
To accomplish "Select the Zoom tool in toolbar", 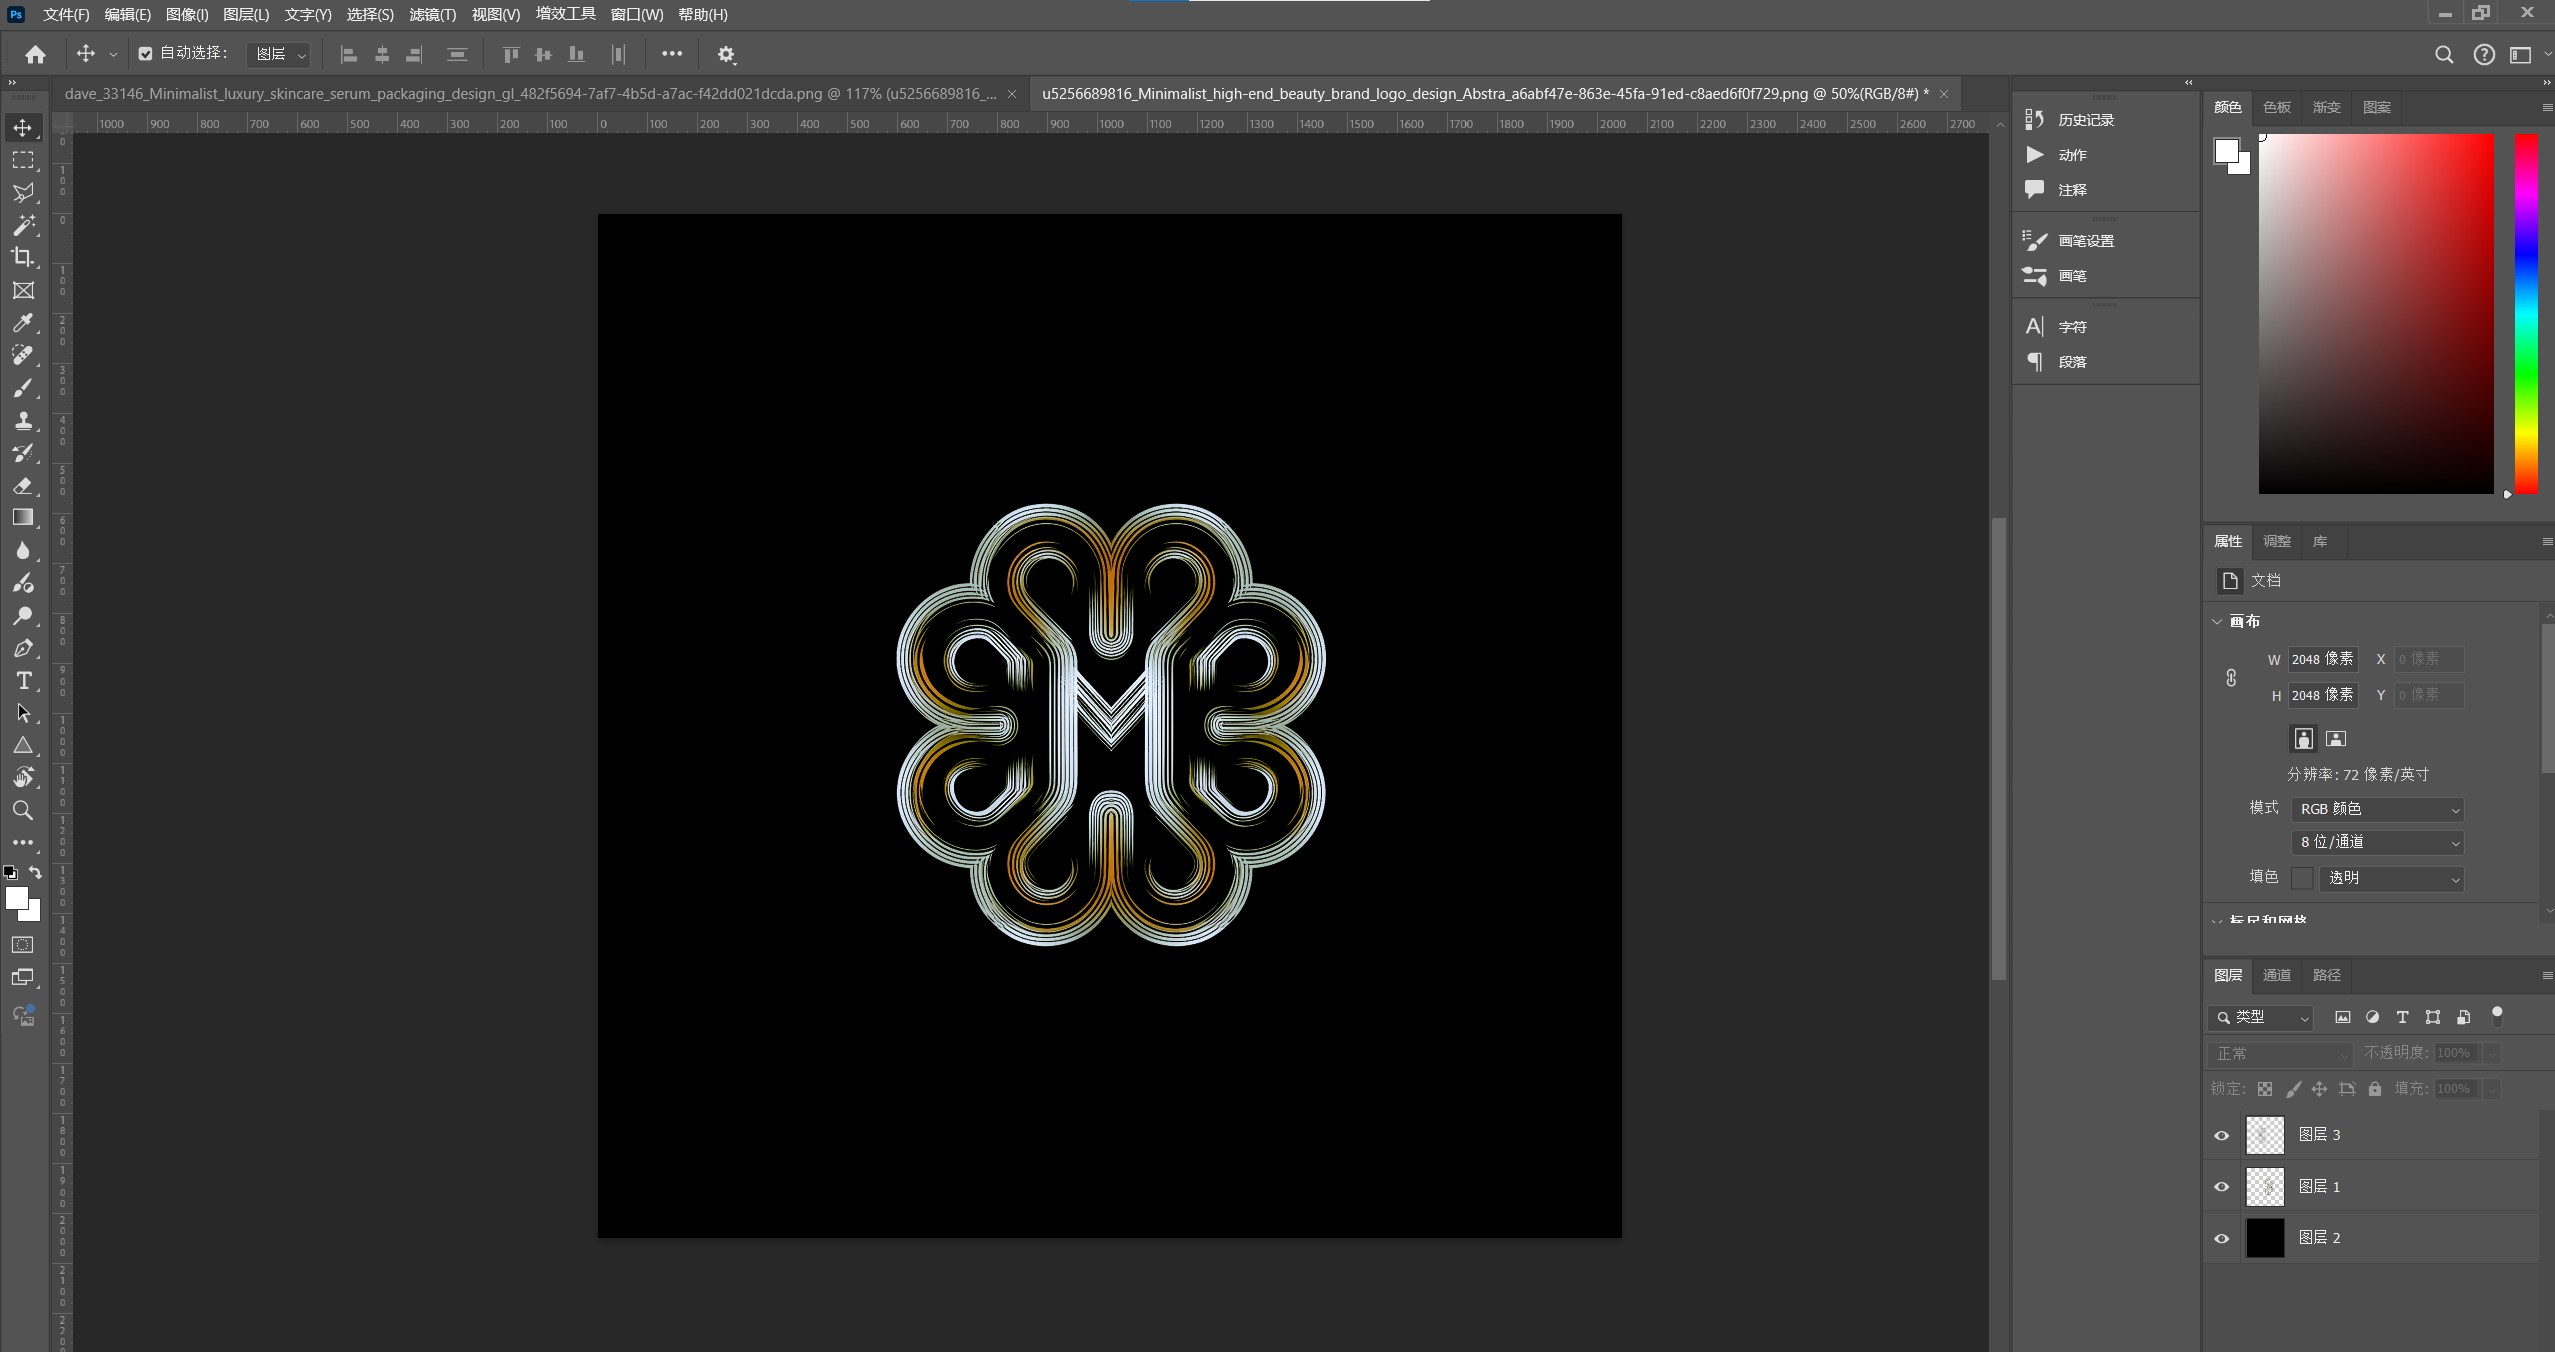I will tap(22, 810).
